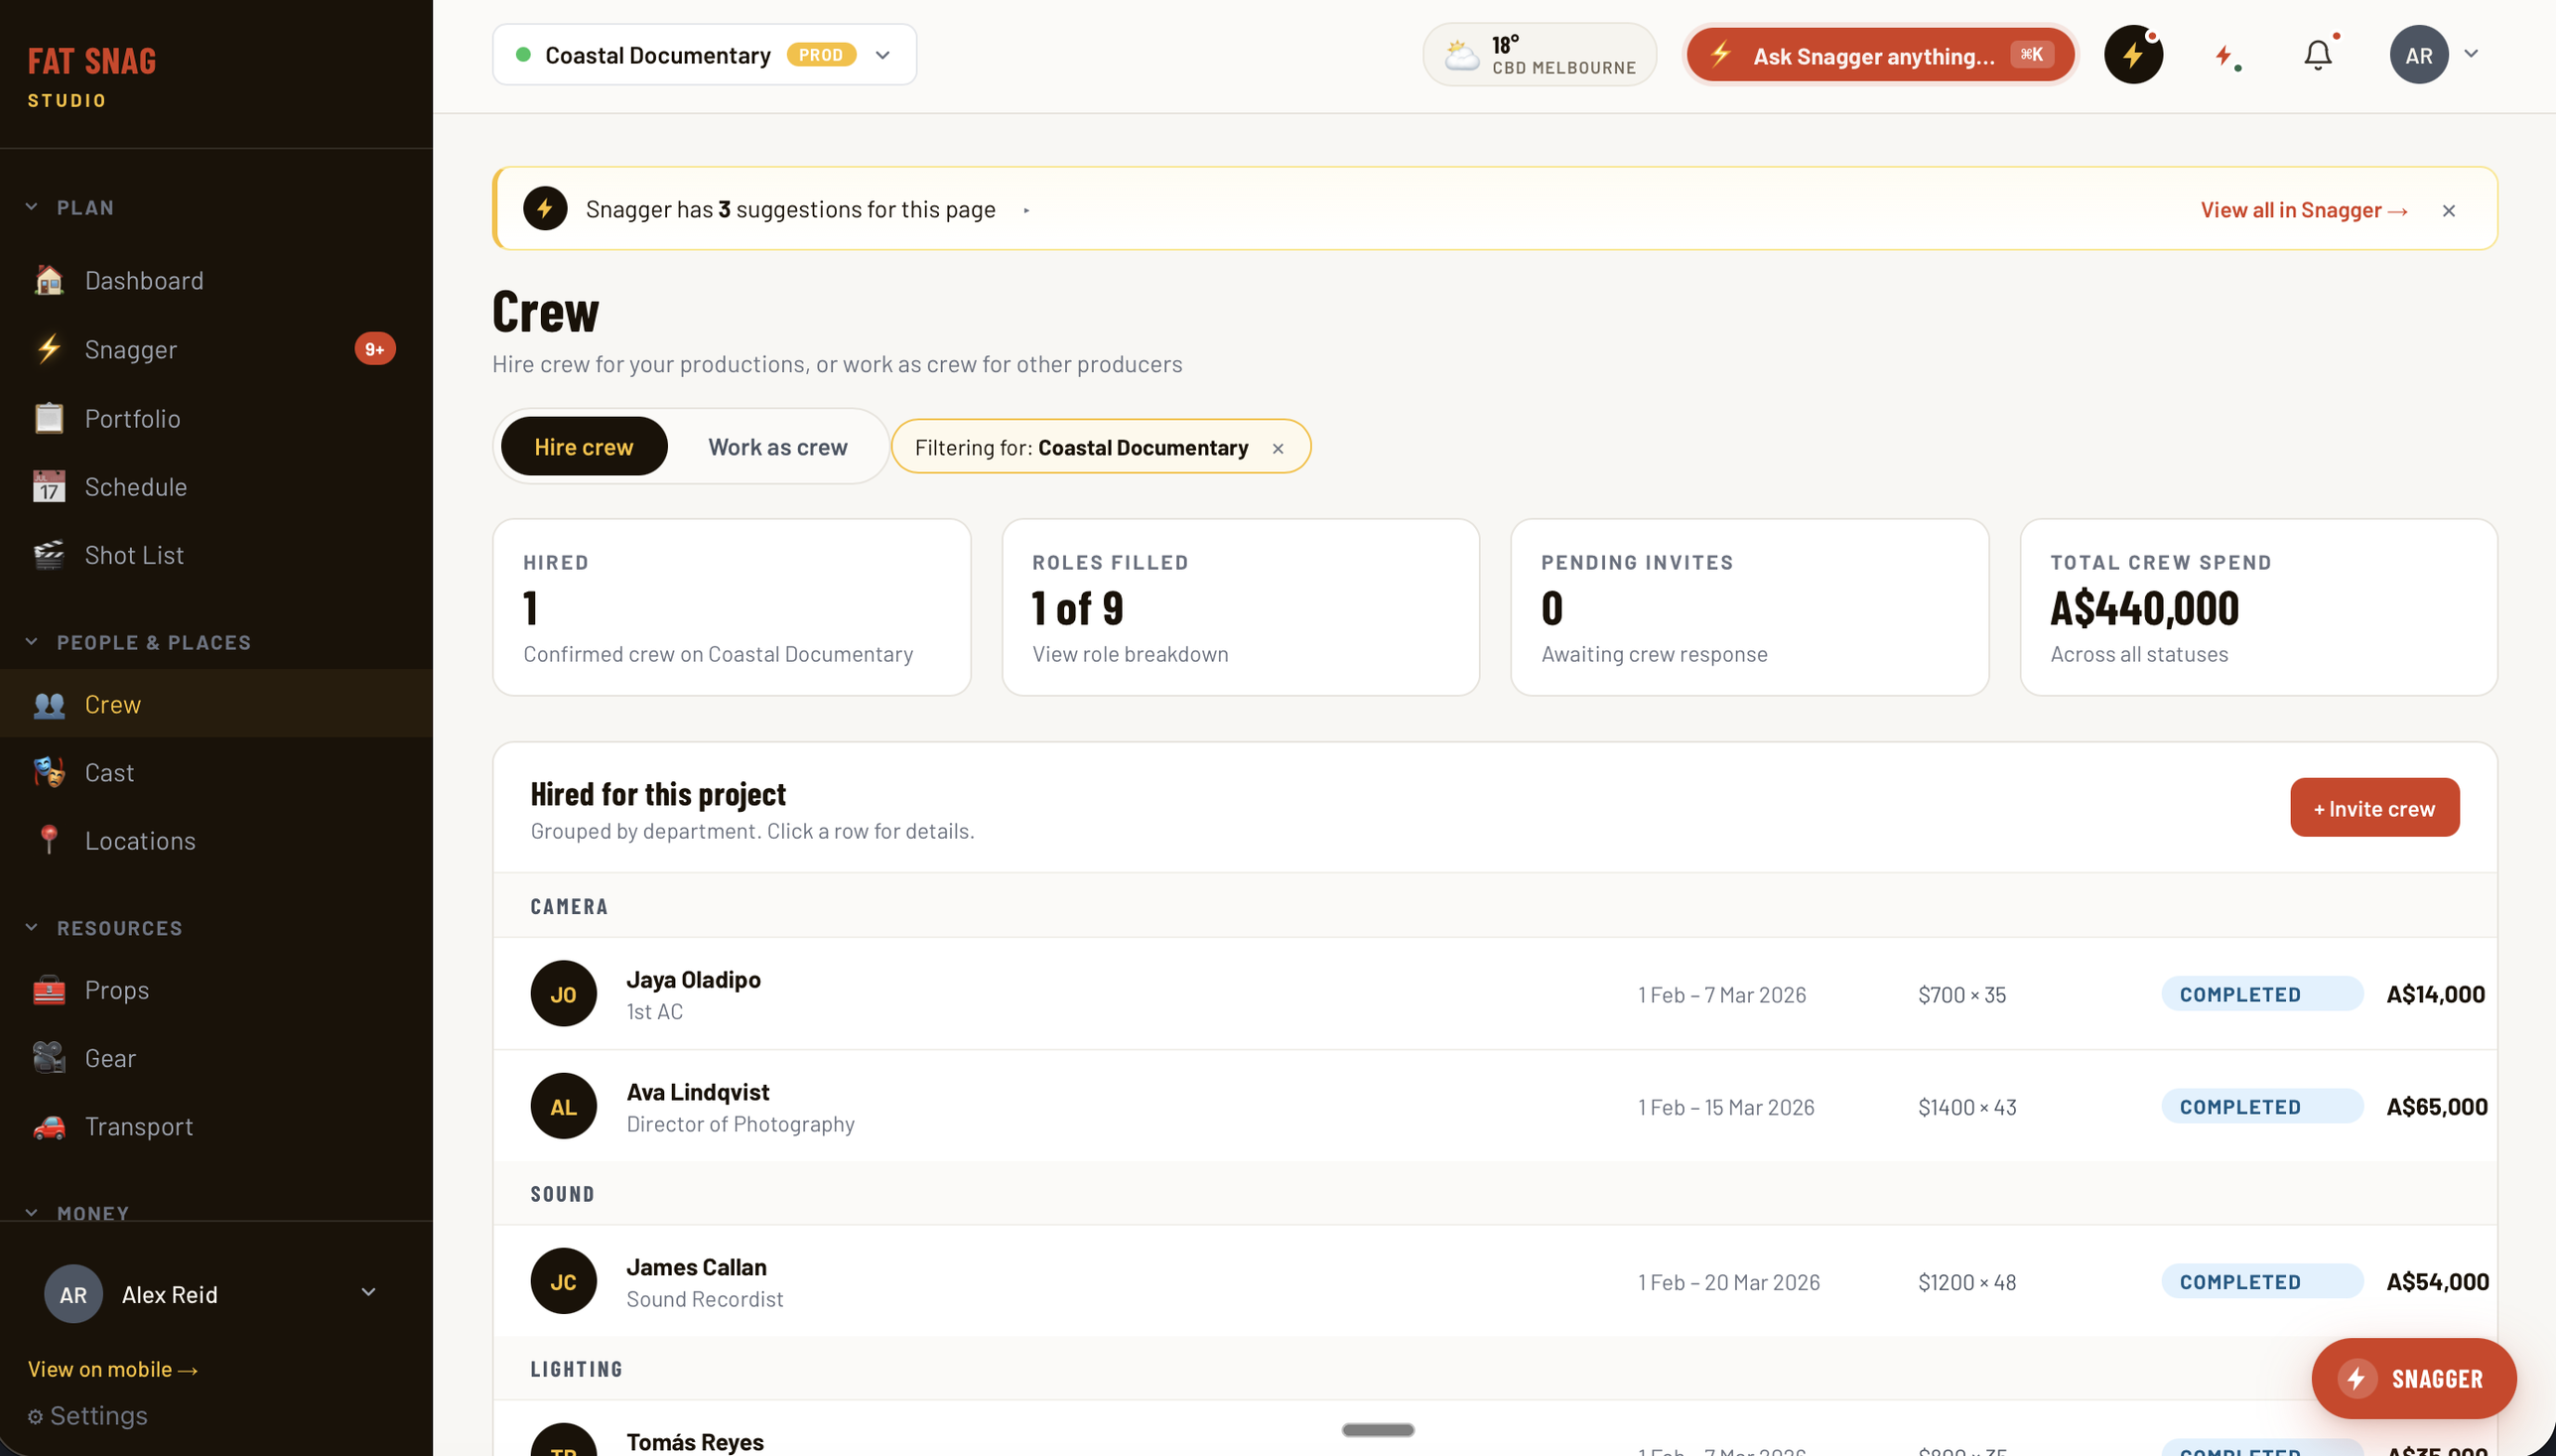Open the dark round Snagger bolt button in header

click(2133, 55)
